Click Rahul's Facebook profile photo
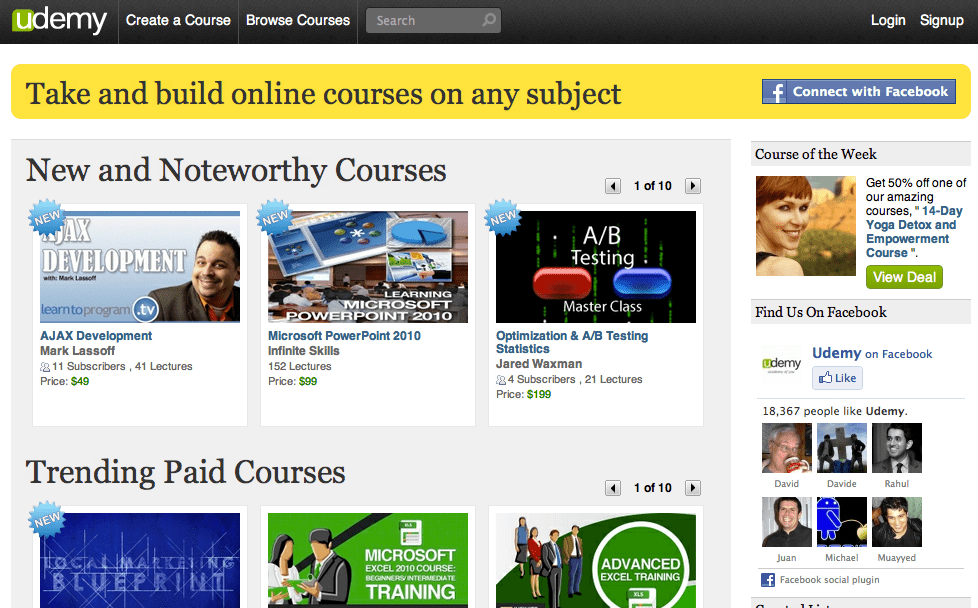The height and width of the screenshot is (608, 978). tap(897, 448)
